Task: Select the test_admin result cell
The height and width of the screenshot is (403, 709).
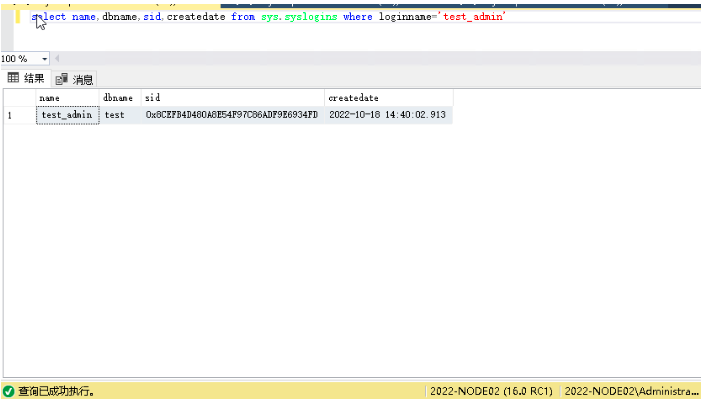Action: click(67, 115)
